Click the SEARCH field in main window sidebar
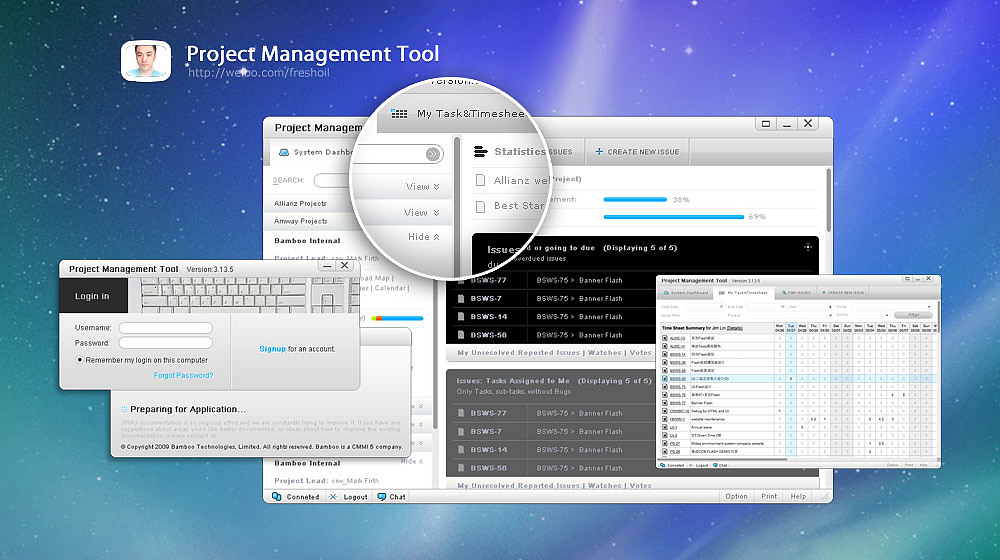This screenshot has width=1000, height=560. coord(332,181)
